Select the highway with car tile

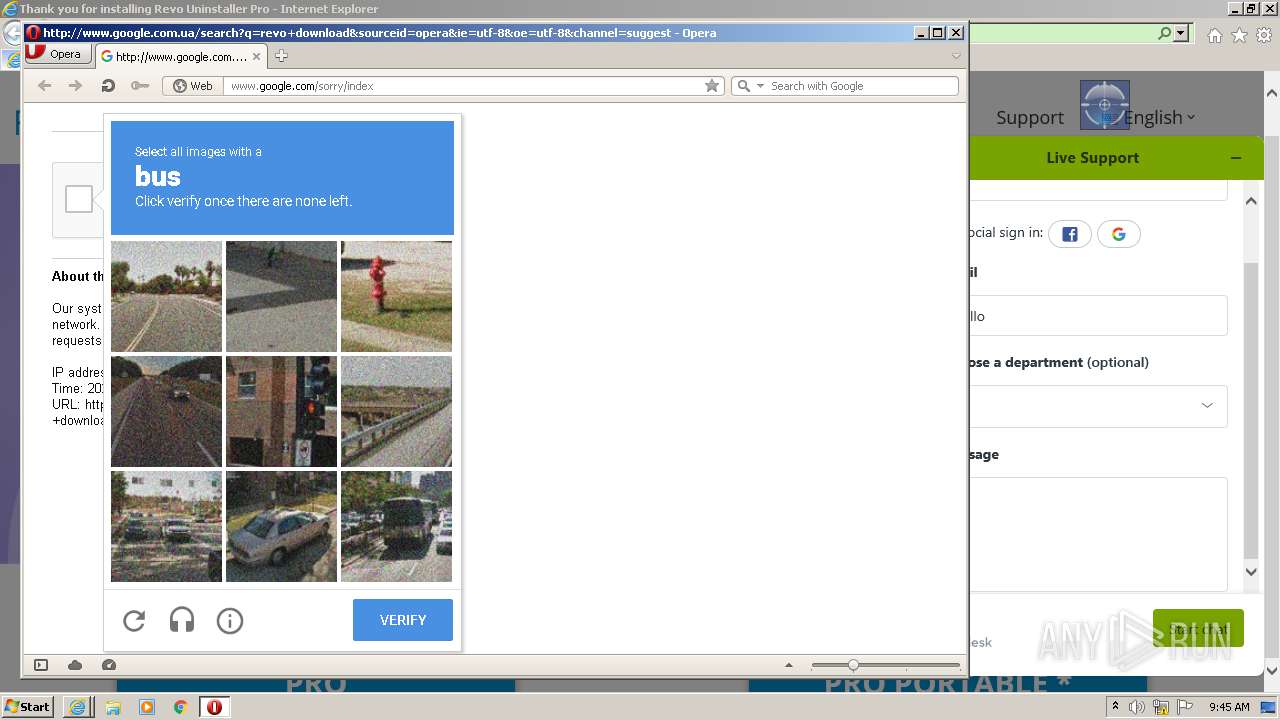[x=166, y=411]
